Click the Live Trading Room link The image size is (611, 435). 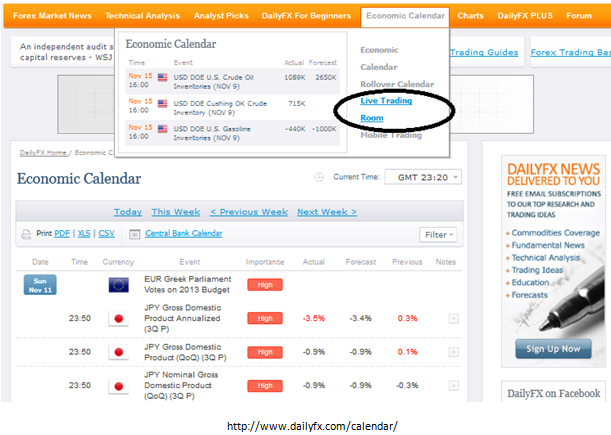[386, 109]
